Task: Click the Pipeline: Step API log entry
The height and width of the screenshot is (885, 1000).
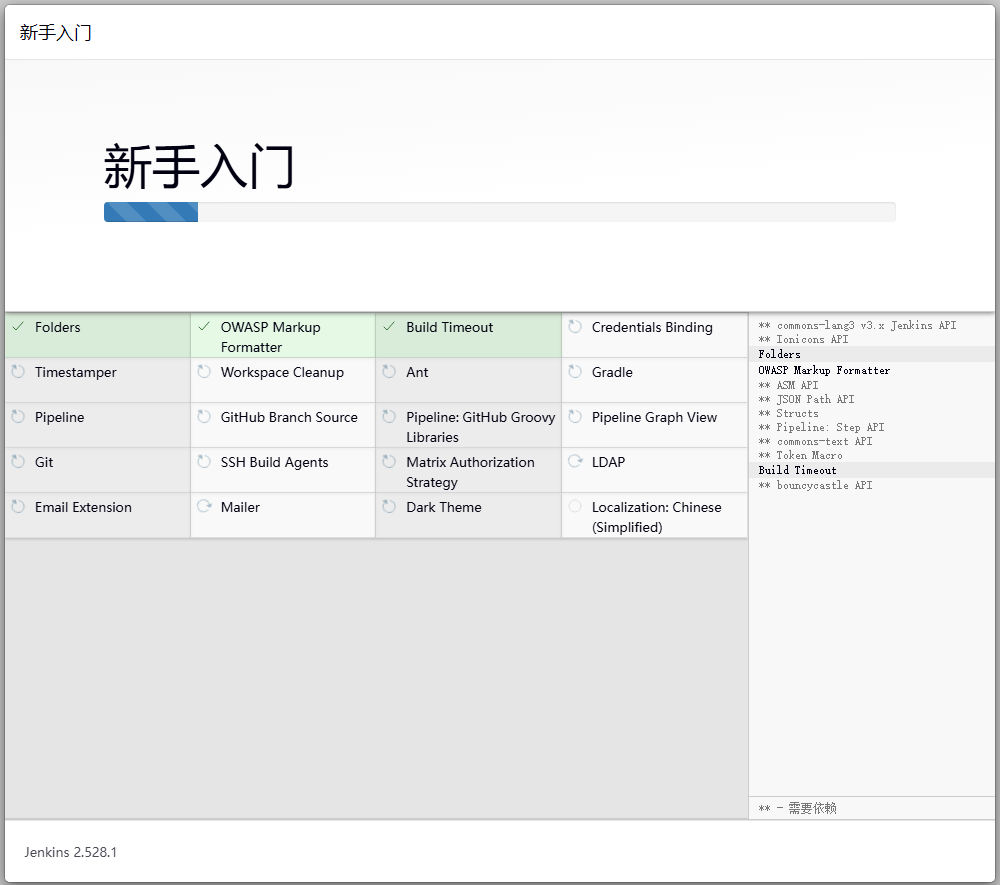Action: [821, 427]
